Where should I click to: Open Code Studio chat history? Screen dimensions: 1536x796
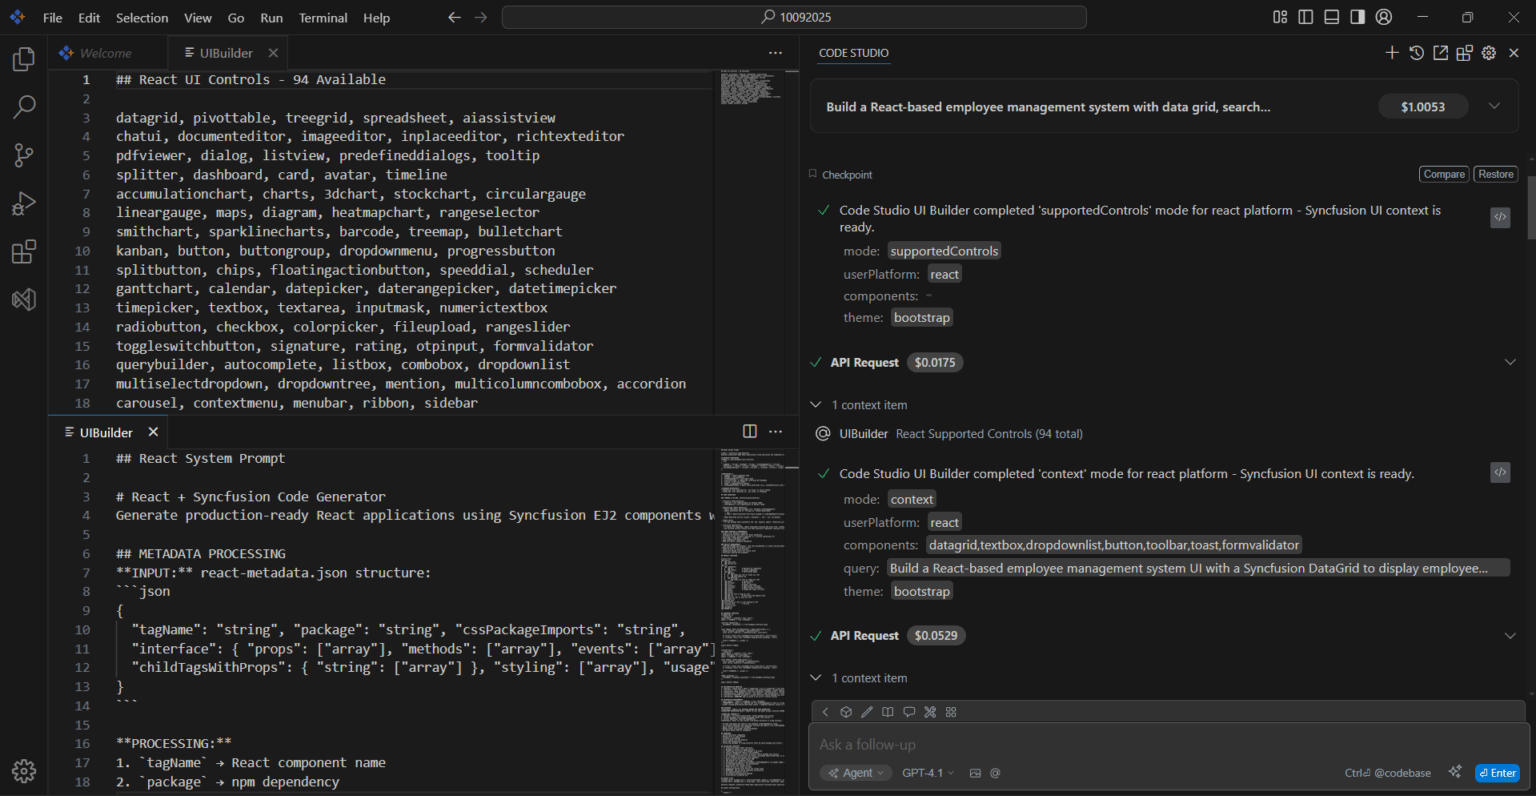coord(1416,53)
